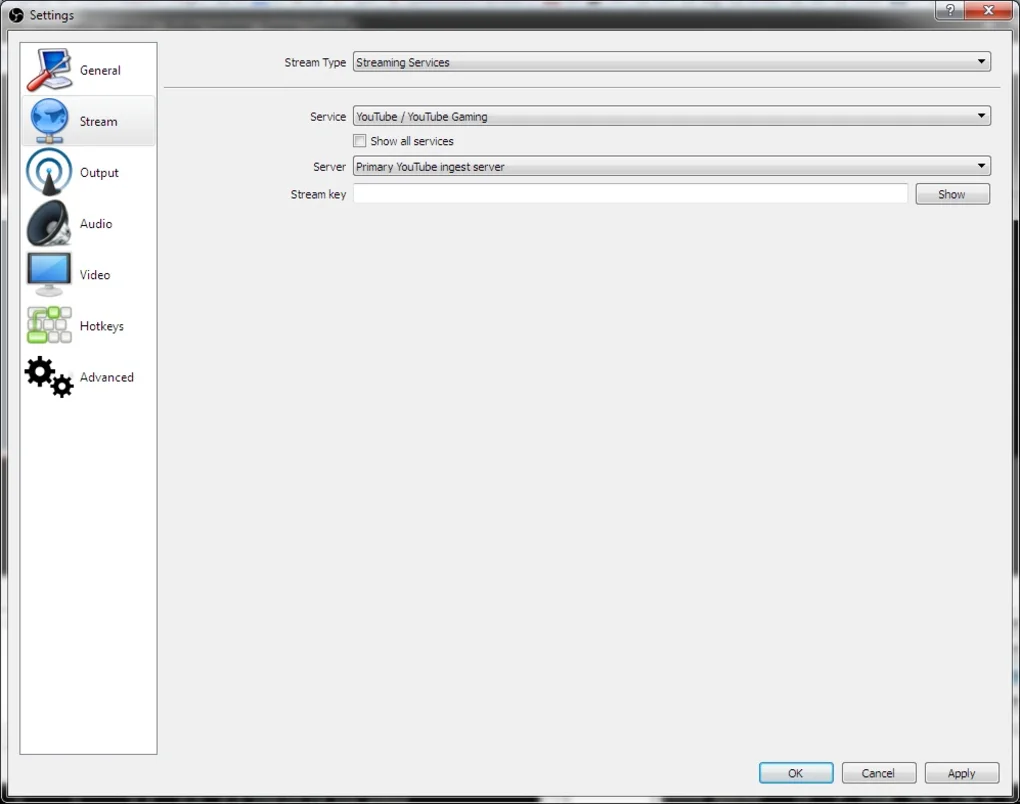Open the Advanced tab label
The image size is (1020, 804).
click(107, 377)
